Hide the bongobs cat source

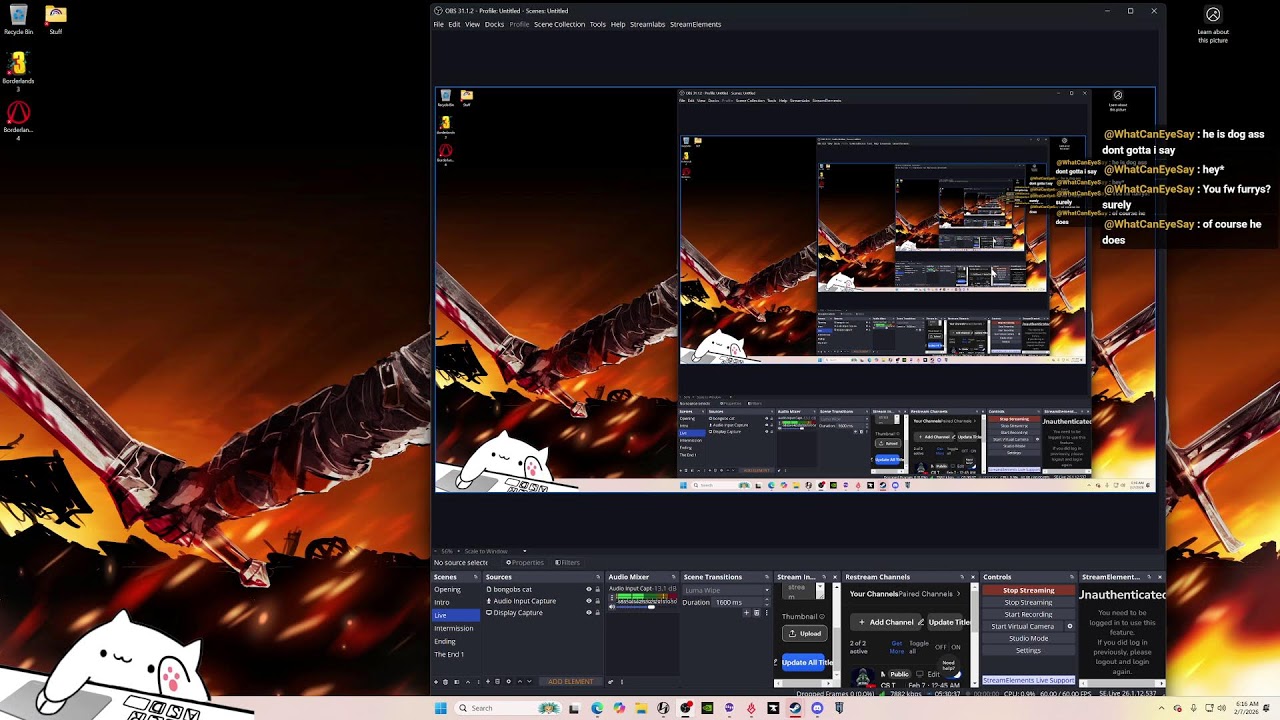click(589, 589)
